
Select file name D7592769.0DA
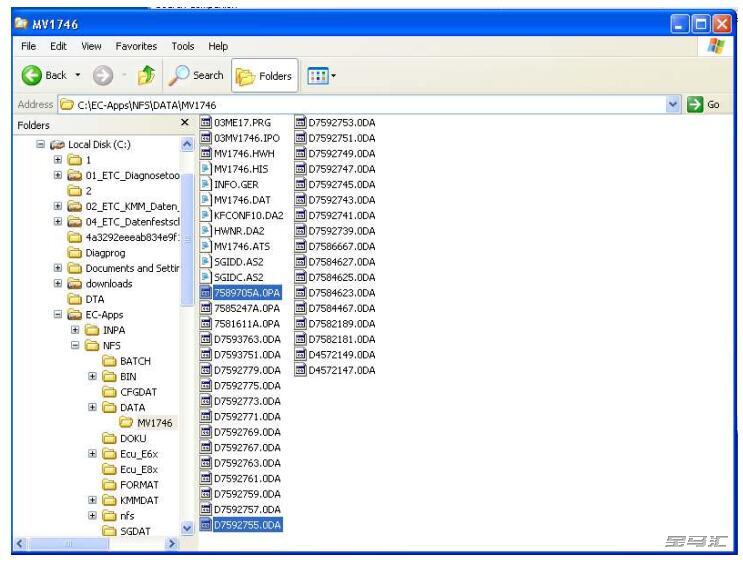(247, 432)
